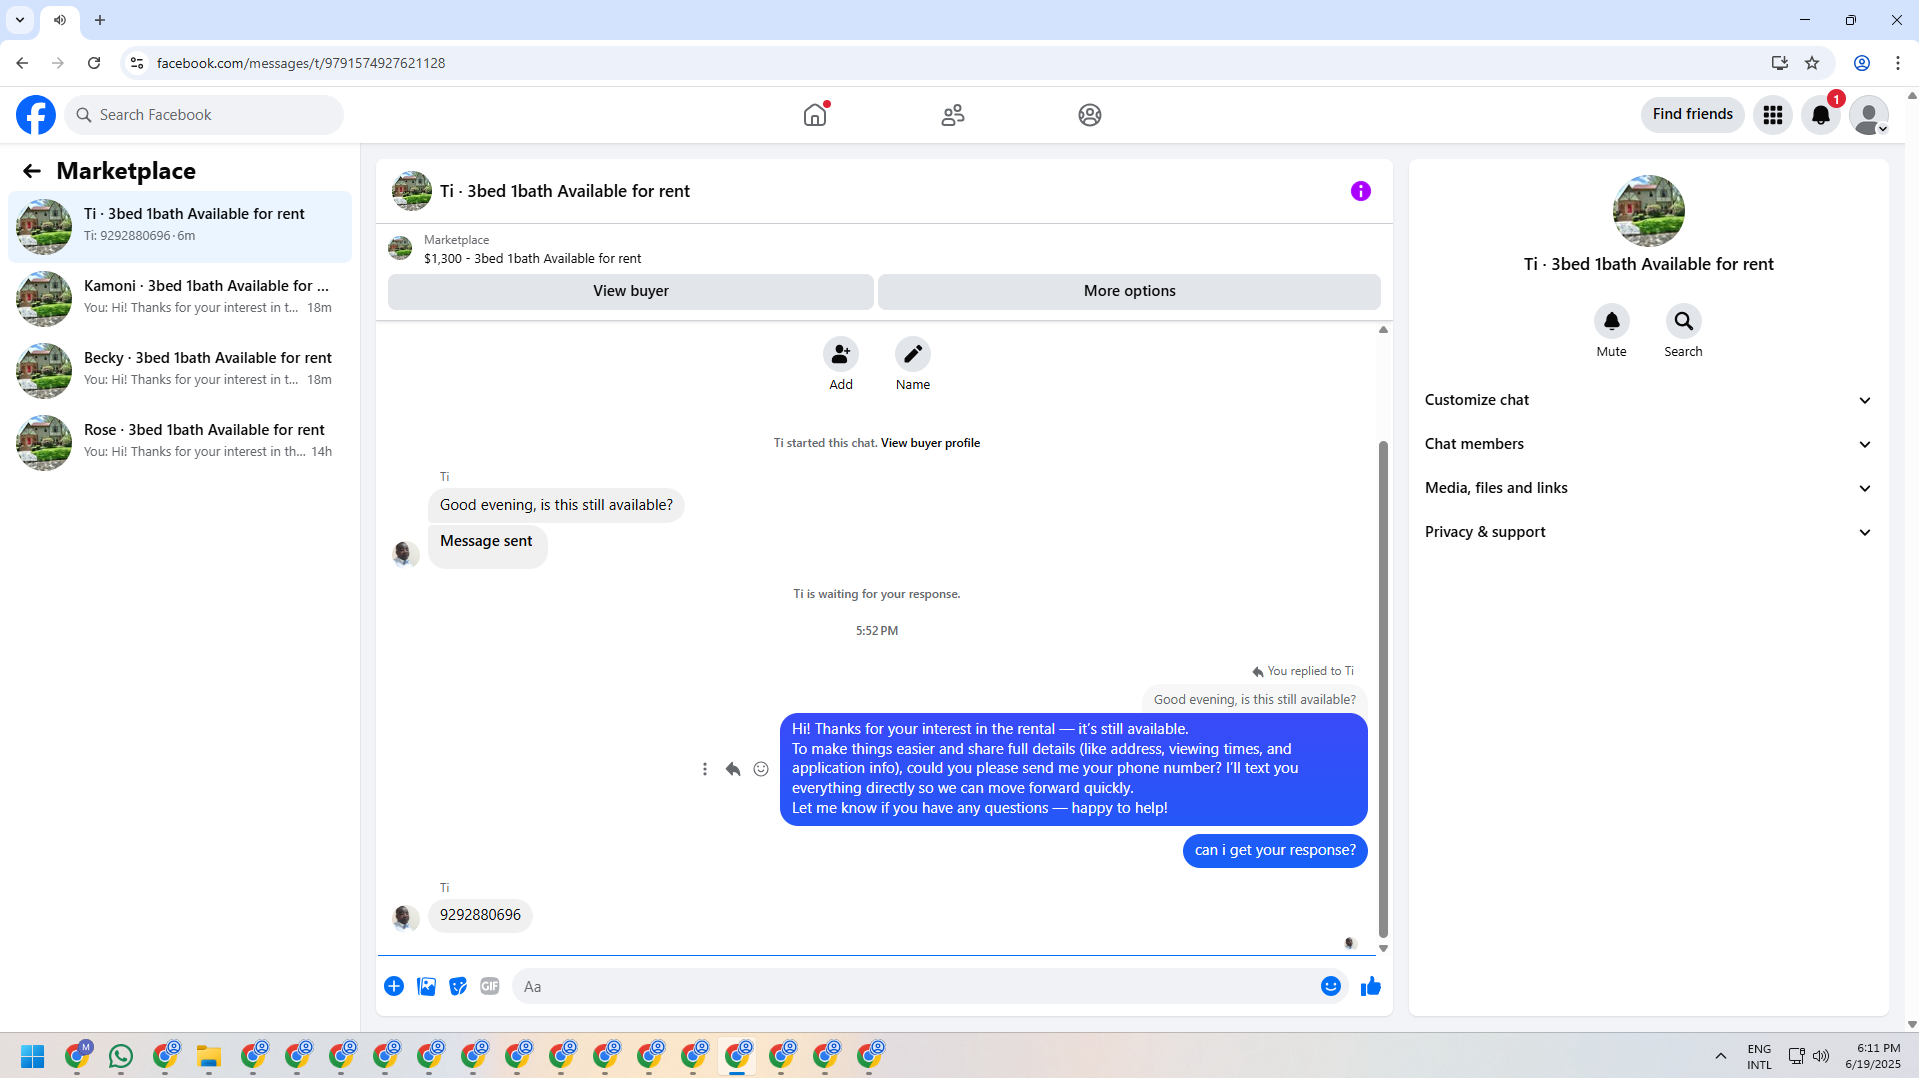Click 'Good evening, is this still available?' message
Viewport: 1919px width, 1078px height.
point(556,505)
